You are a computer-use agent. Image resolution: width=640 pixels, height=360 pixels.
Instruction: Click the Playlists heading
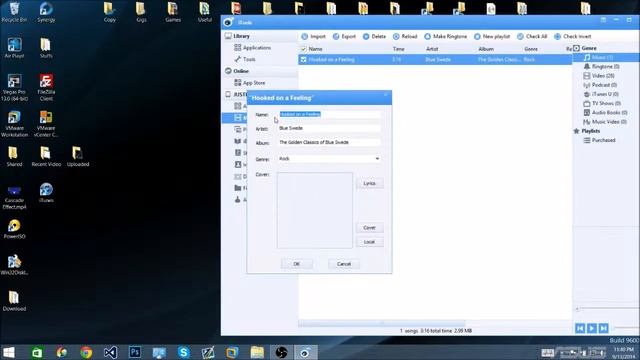pyautogui.click(x=591, y=131)
